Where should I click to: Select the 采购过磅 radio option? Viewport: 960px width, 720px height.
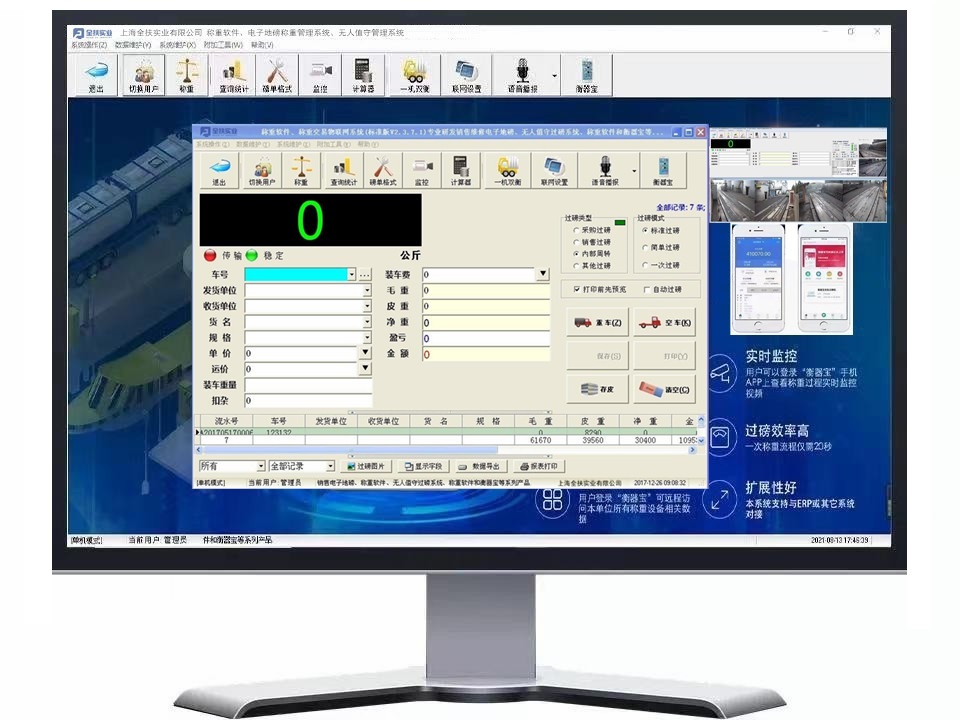576,231
